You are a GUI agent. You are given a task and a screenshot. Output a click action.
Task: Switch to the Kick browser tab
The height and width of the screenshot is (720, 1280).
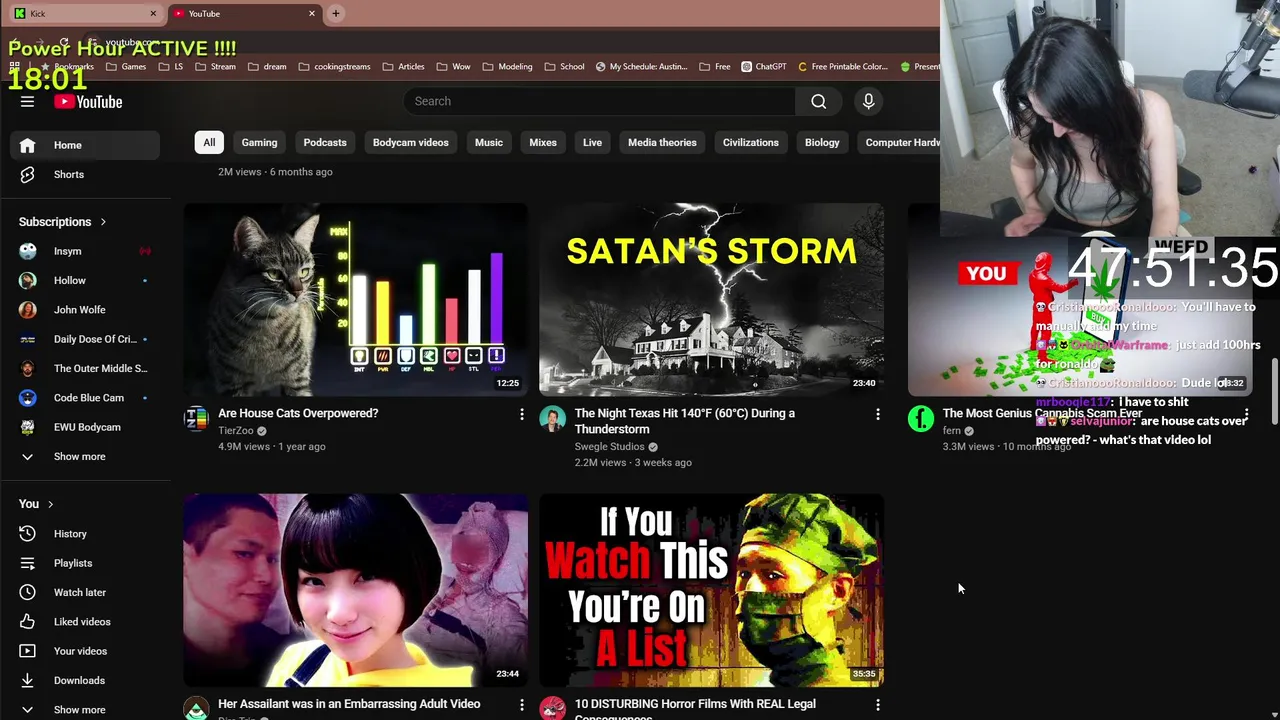pos(83,13)
